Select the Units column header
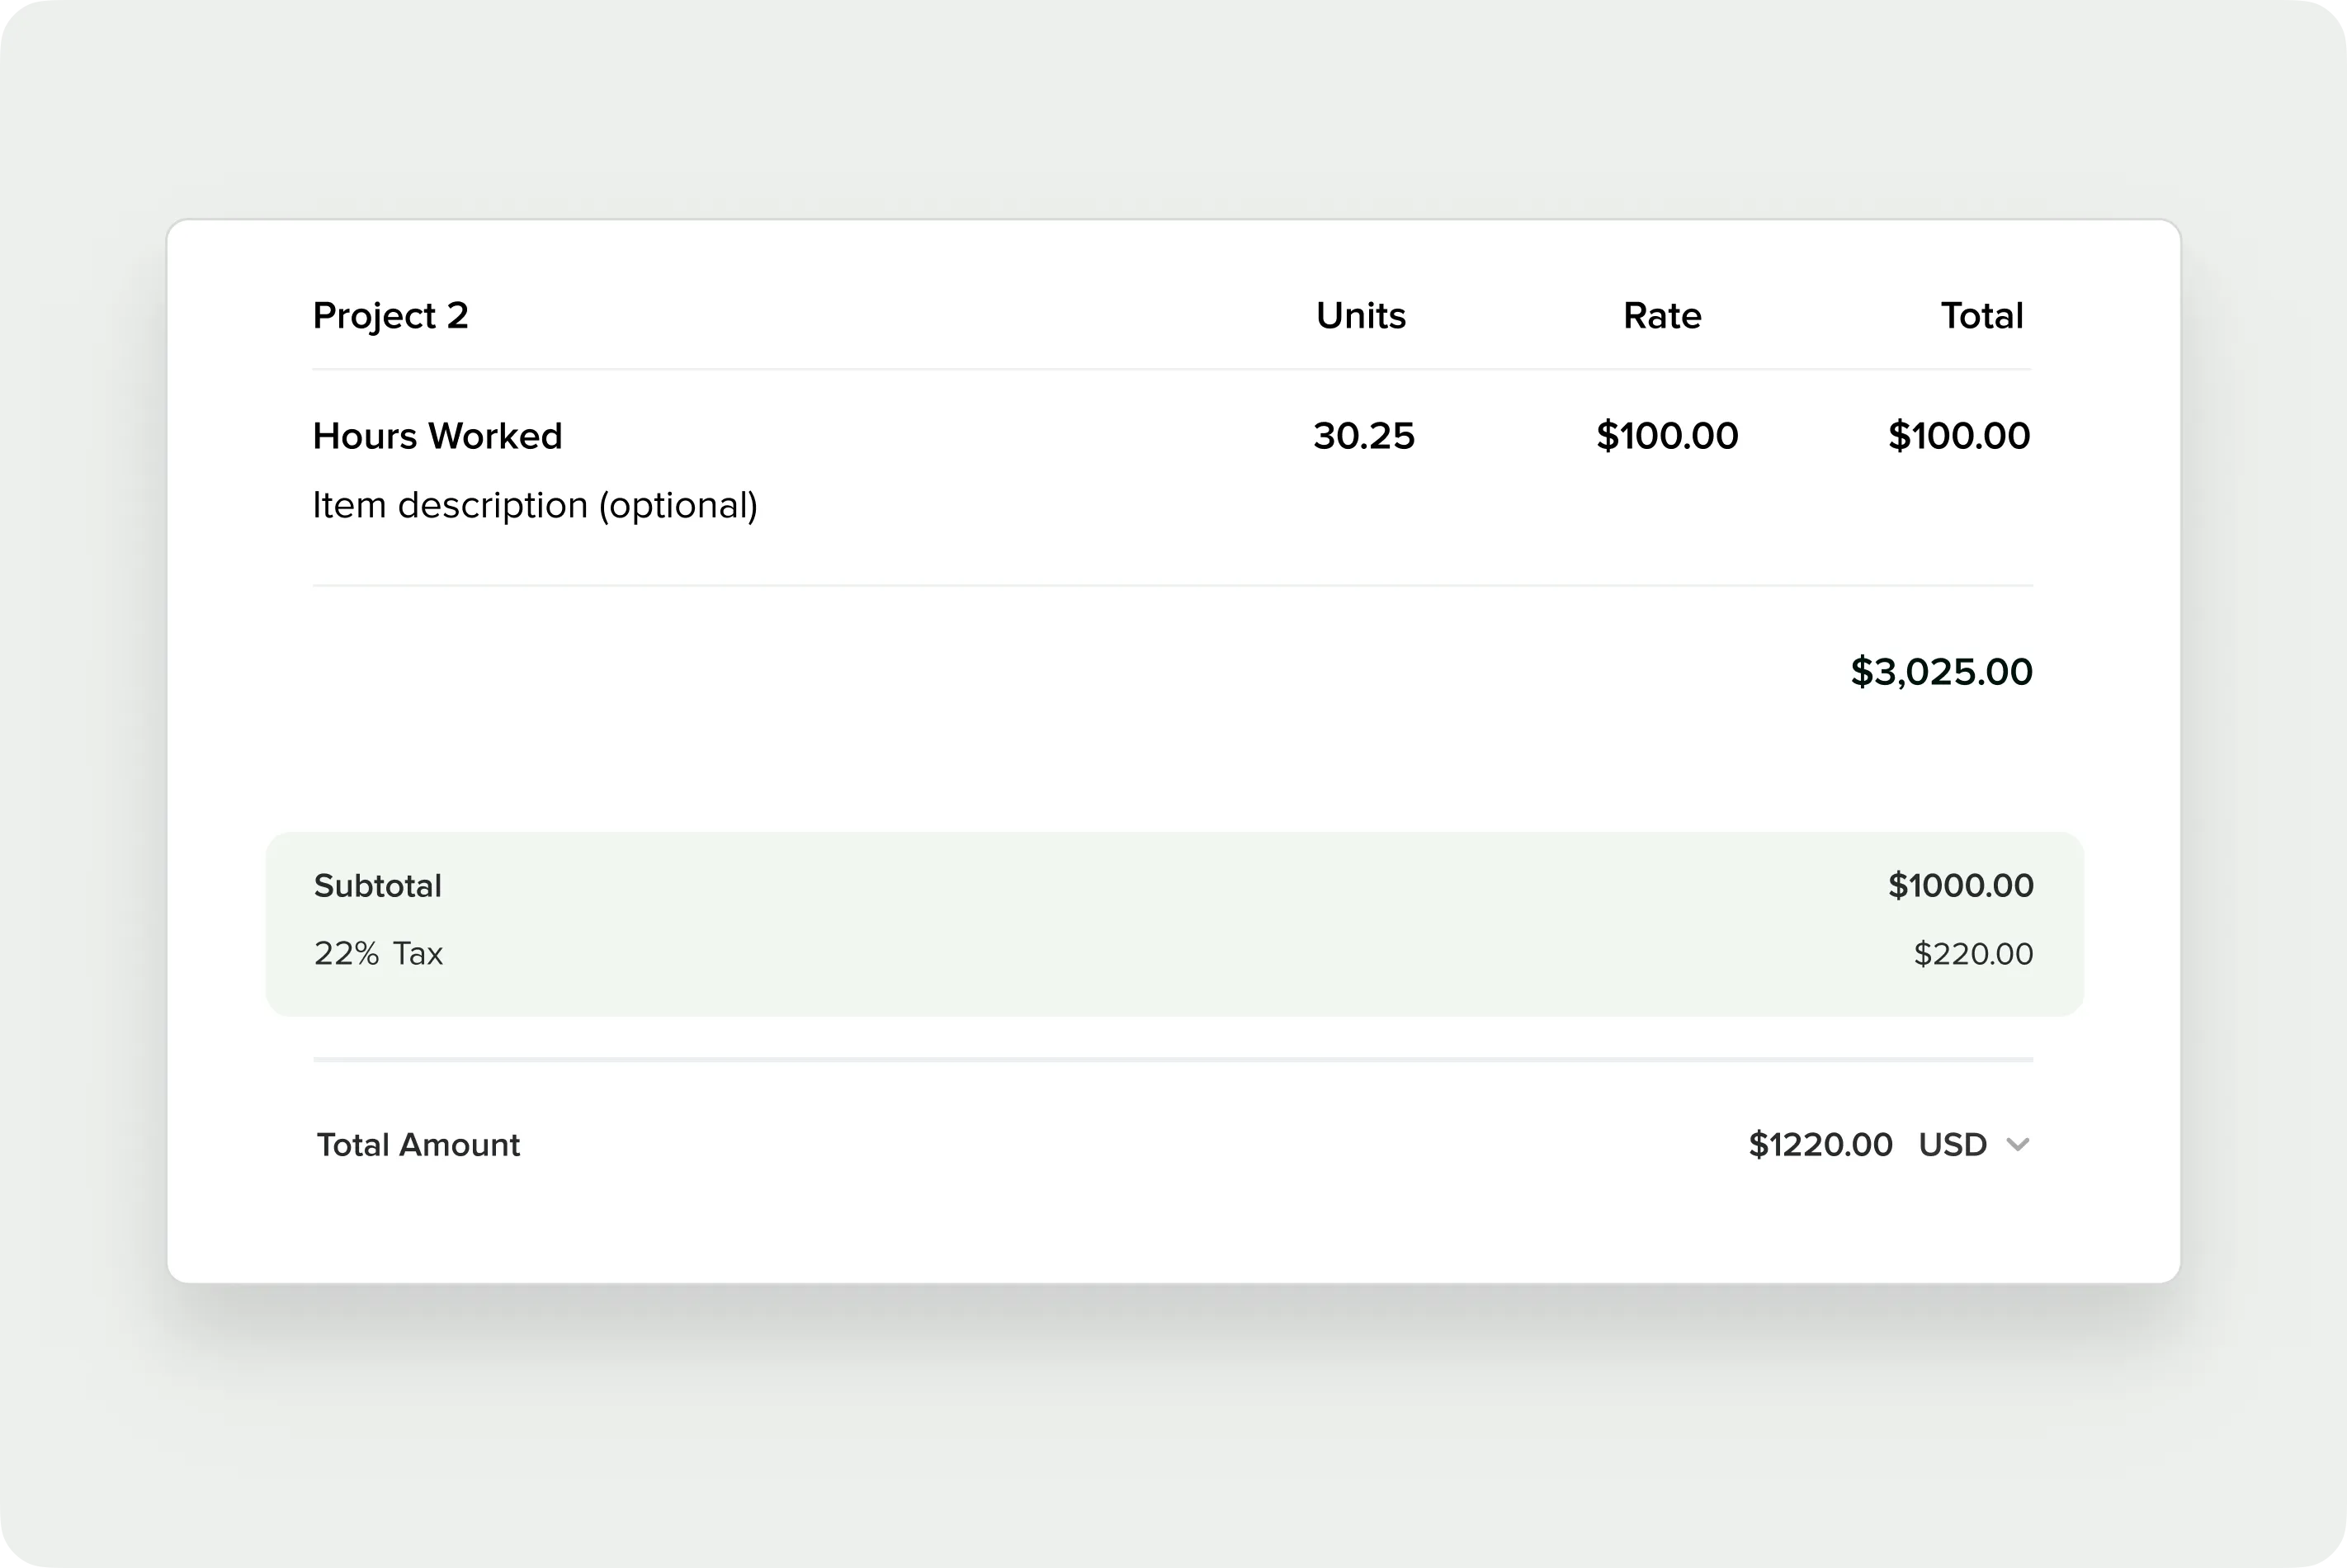2347x1568 pixels. click(1361, 315)
